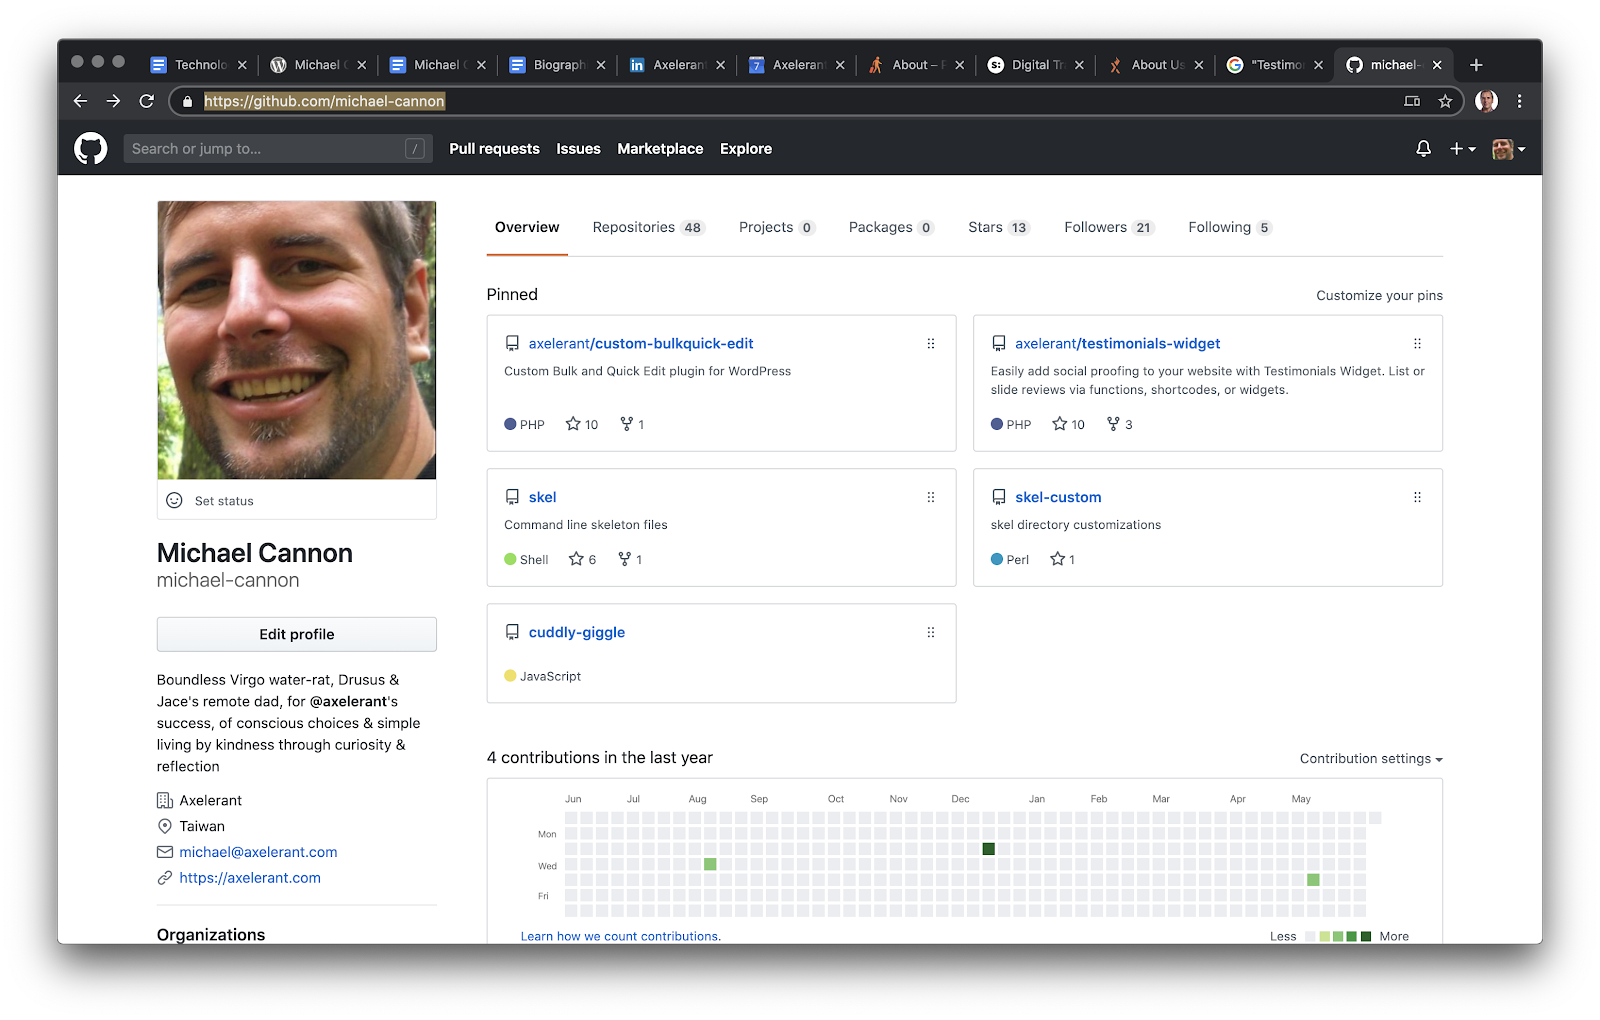Reload the page
This screenshot has width=1600, height=1020.
(x=147, y=101)
